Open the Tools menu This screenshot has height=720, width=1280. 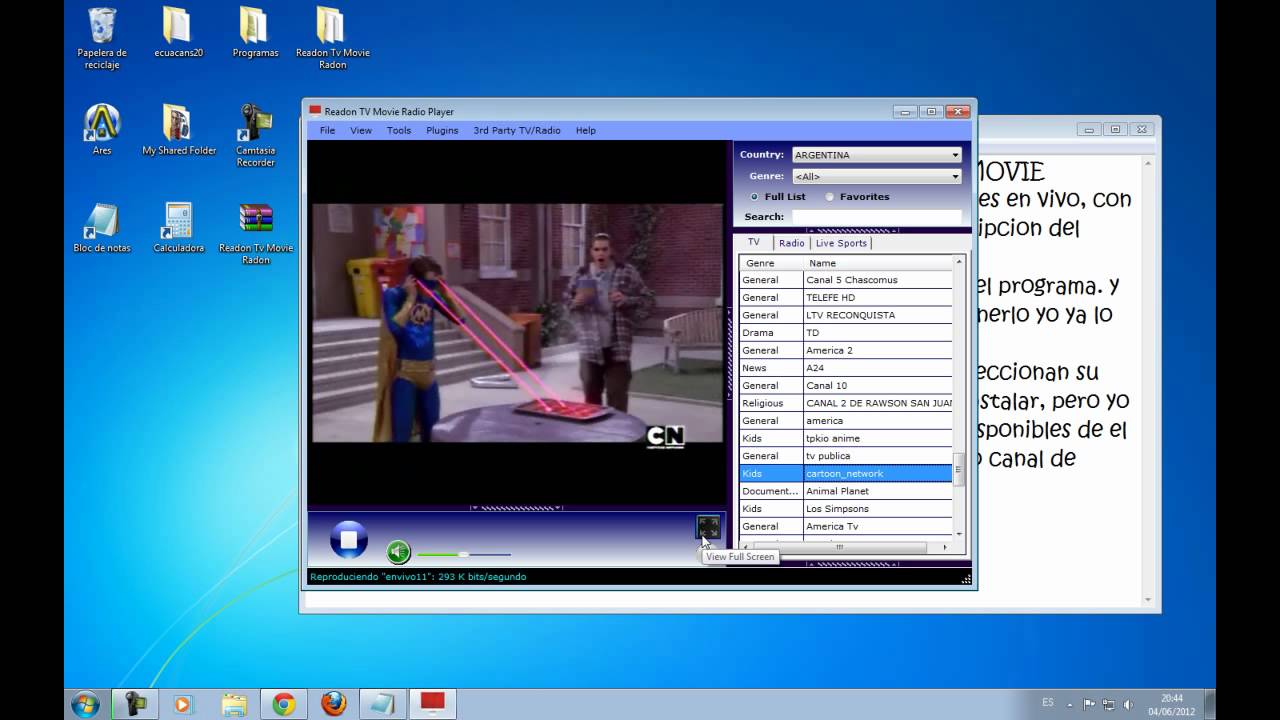pos(399,130)
